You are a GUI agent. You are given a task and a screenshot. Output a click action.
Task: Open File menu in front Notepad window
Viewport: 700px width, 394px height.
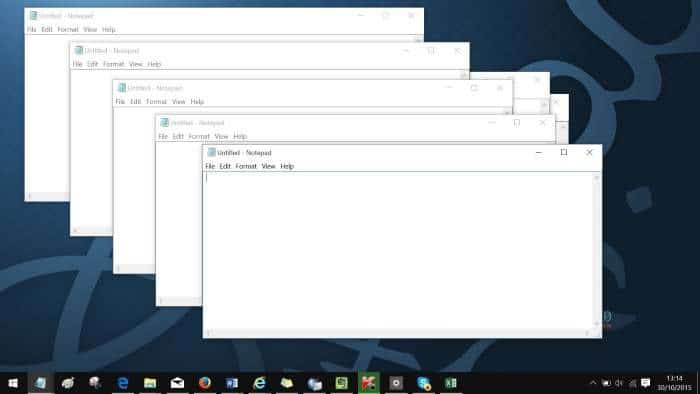(210, 166)
